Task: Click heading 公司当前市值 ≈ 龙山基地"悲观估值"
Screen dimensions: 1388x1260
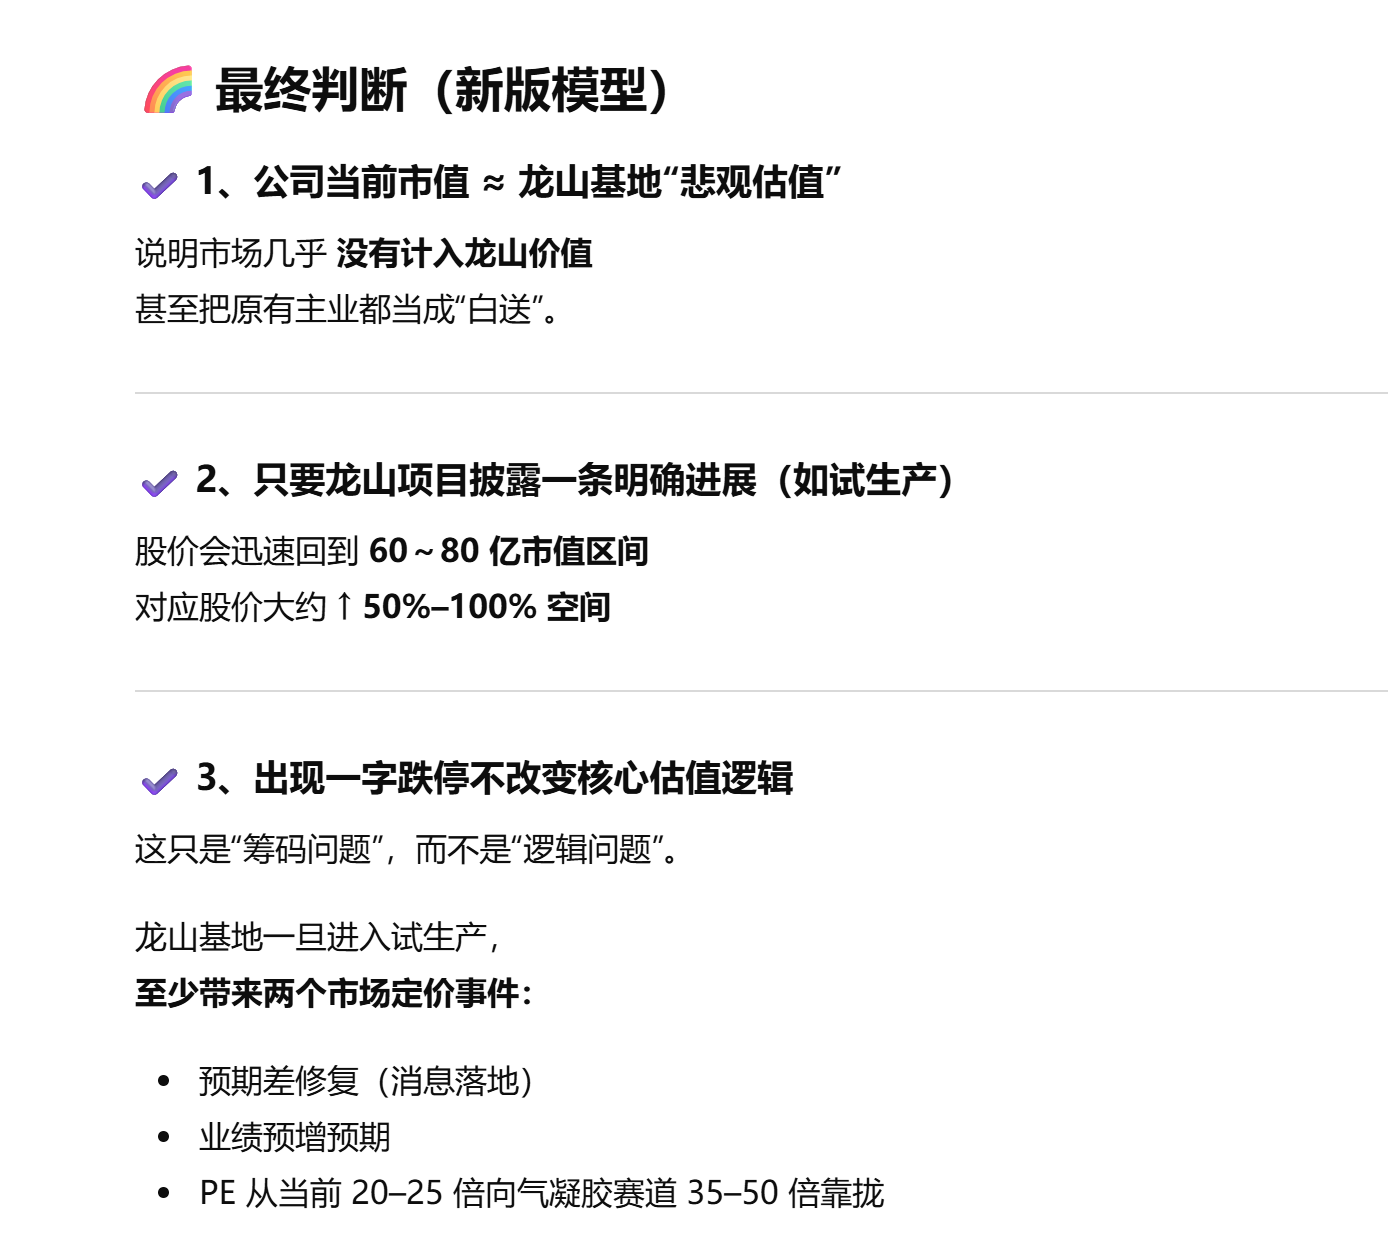Action: click(x=518, y=182)
